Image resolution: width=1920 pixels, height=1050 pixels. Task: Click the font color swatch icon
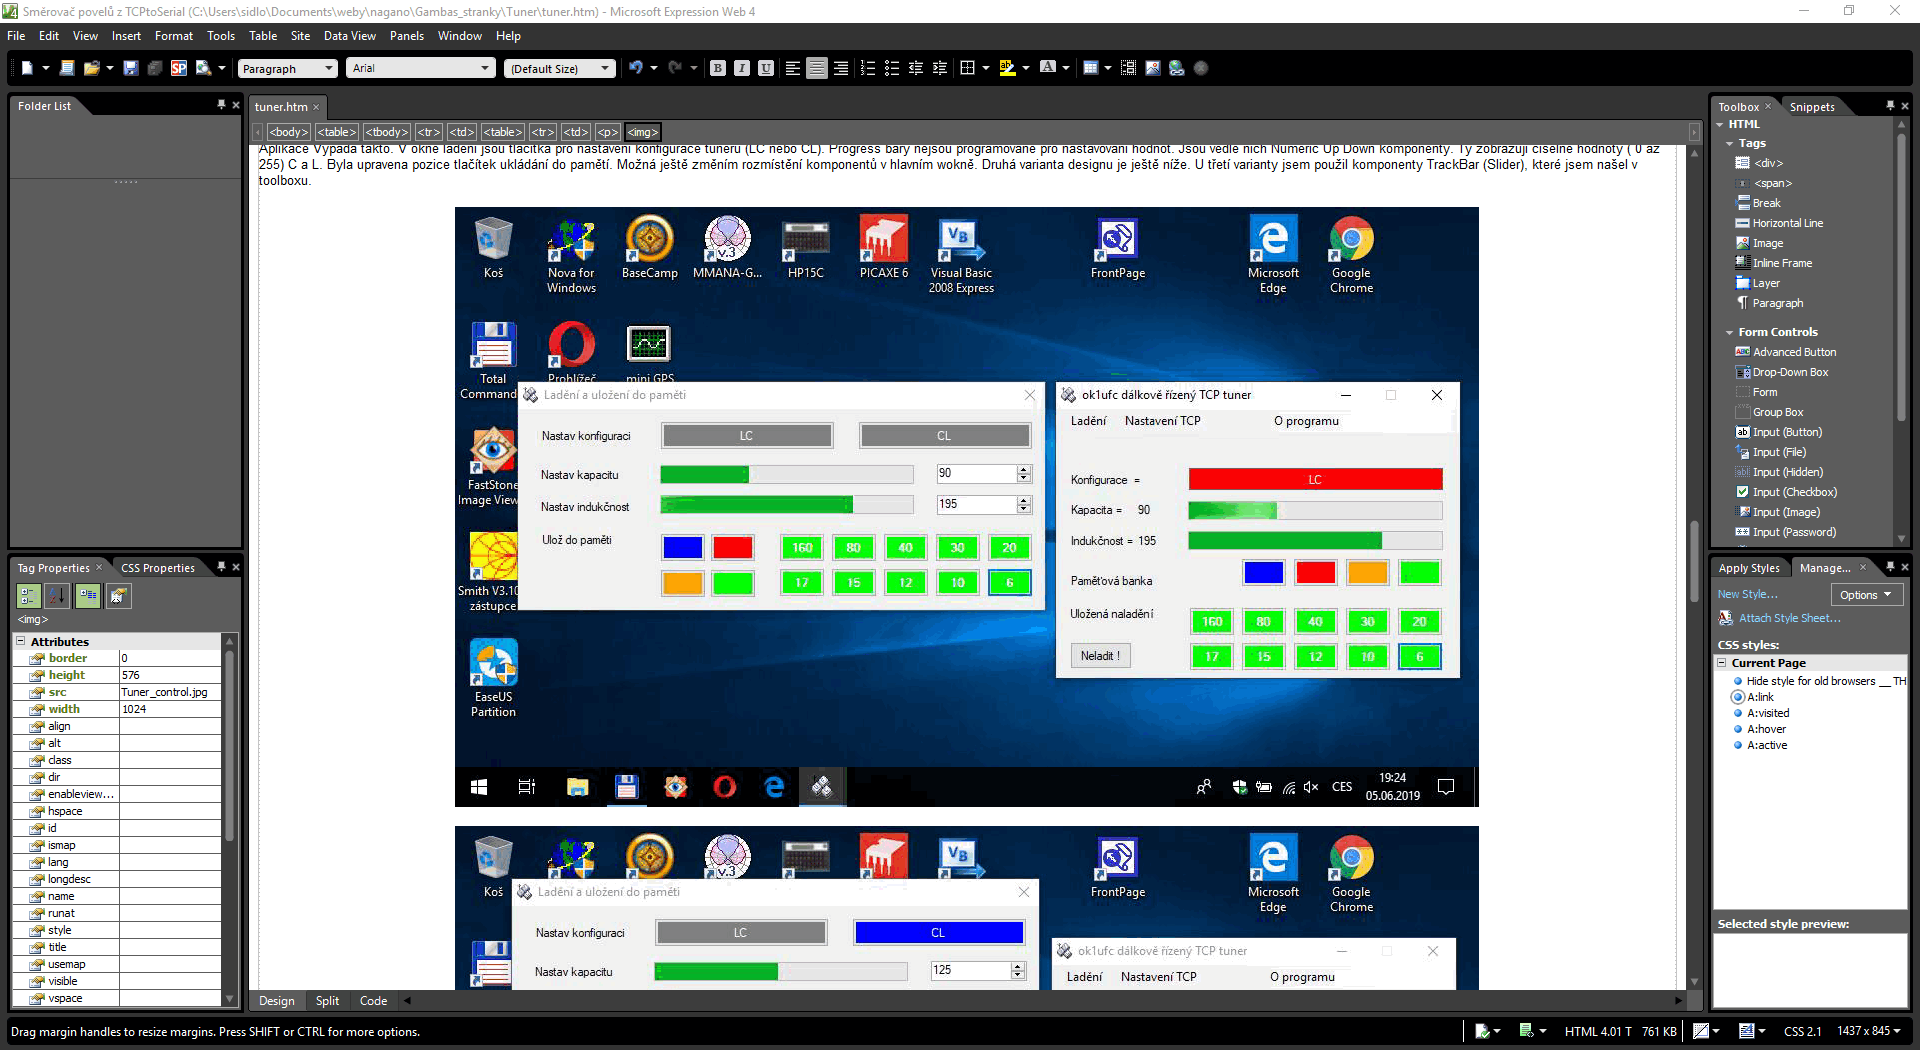pyautogui.click(x=1047, y=68)
